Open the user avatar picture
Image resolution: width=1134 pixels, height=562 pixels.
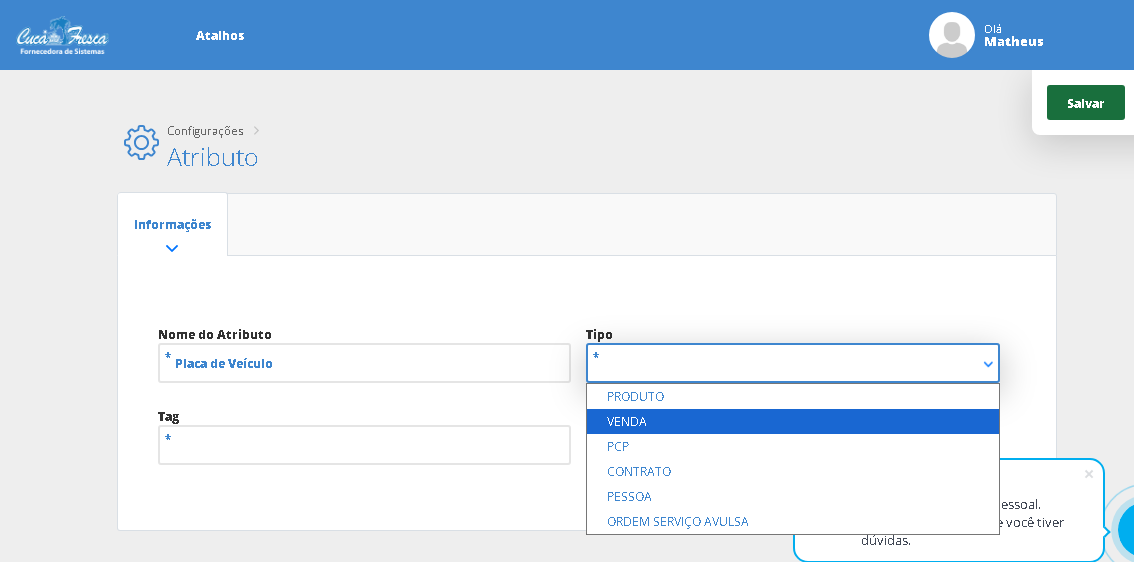[951, 35]
